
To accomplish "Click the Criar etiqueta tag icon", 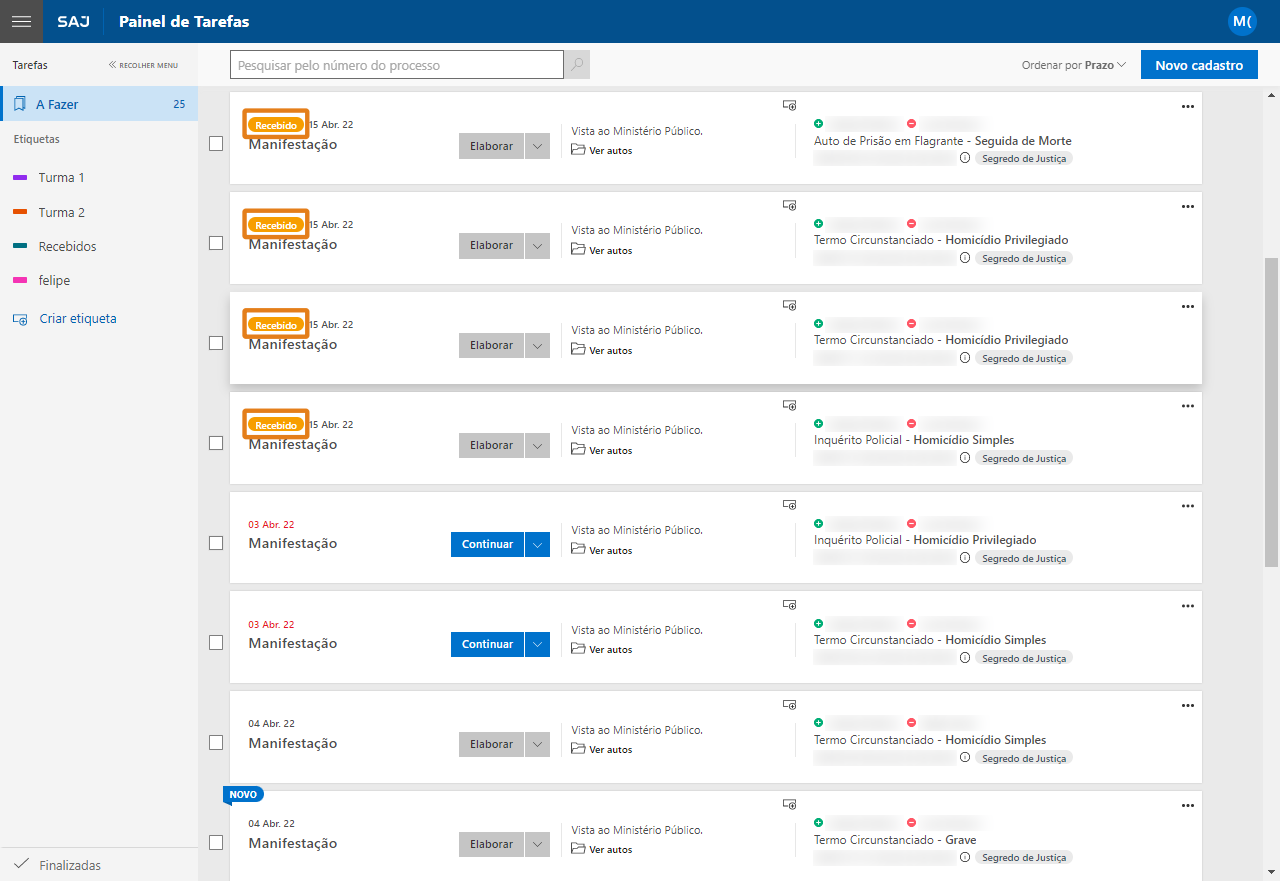I will [x=20, y=319].
